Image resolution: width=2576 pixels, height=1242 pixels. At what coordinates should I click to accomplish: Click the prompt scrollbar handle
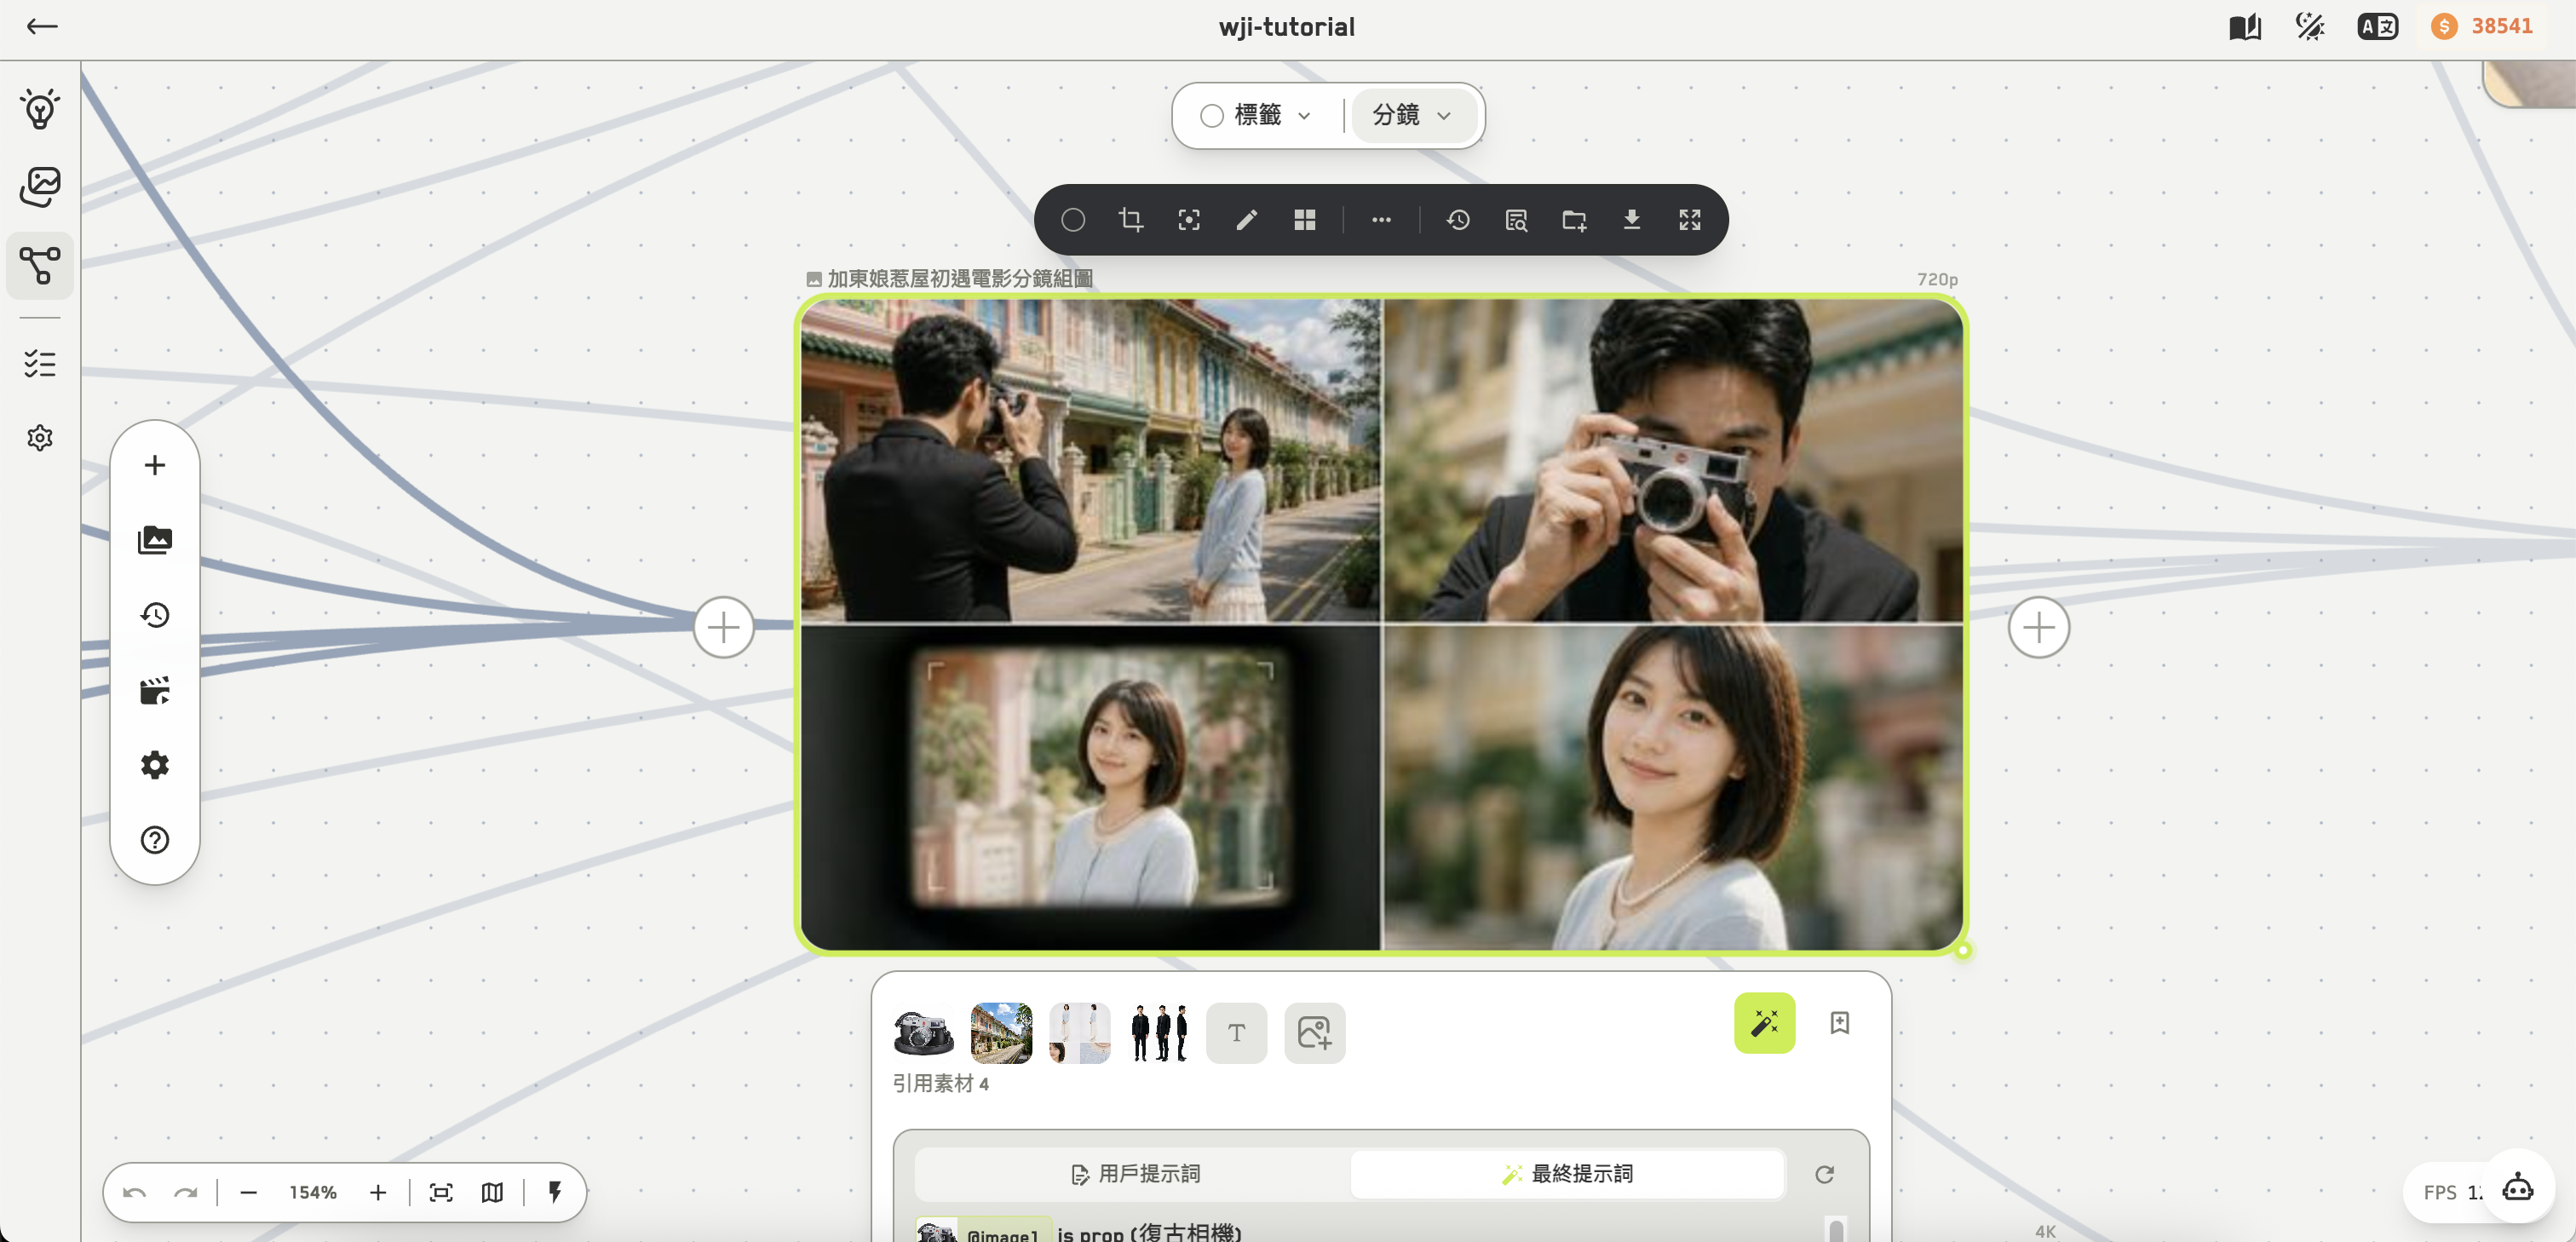pos(1836,1230)
